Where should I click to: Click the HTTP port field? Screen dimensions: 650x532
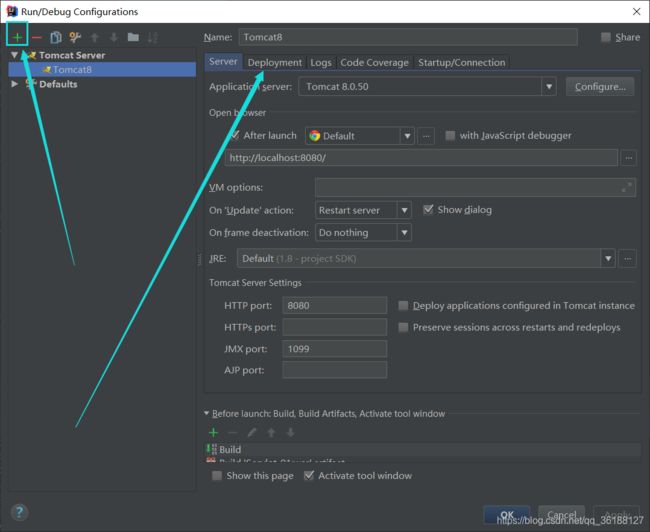click(335, 306)
